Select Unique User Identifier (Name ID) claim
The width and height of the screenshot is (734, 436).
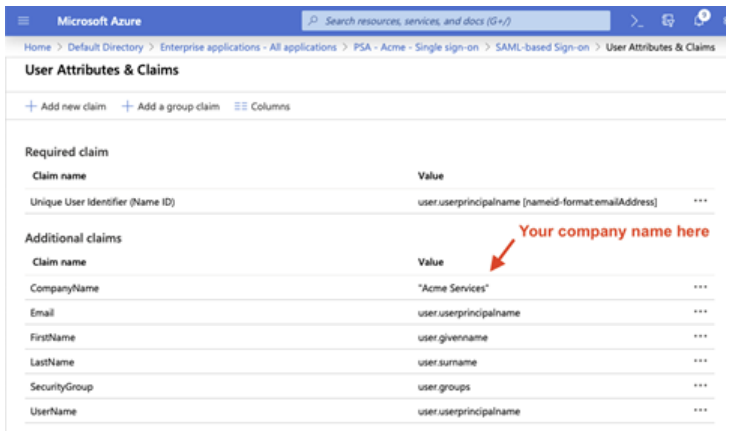pos(103,202)
